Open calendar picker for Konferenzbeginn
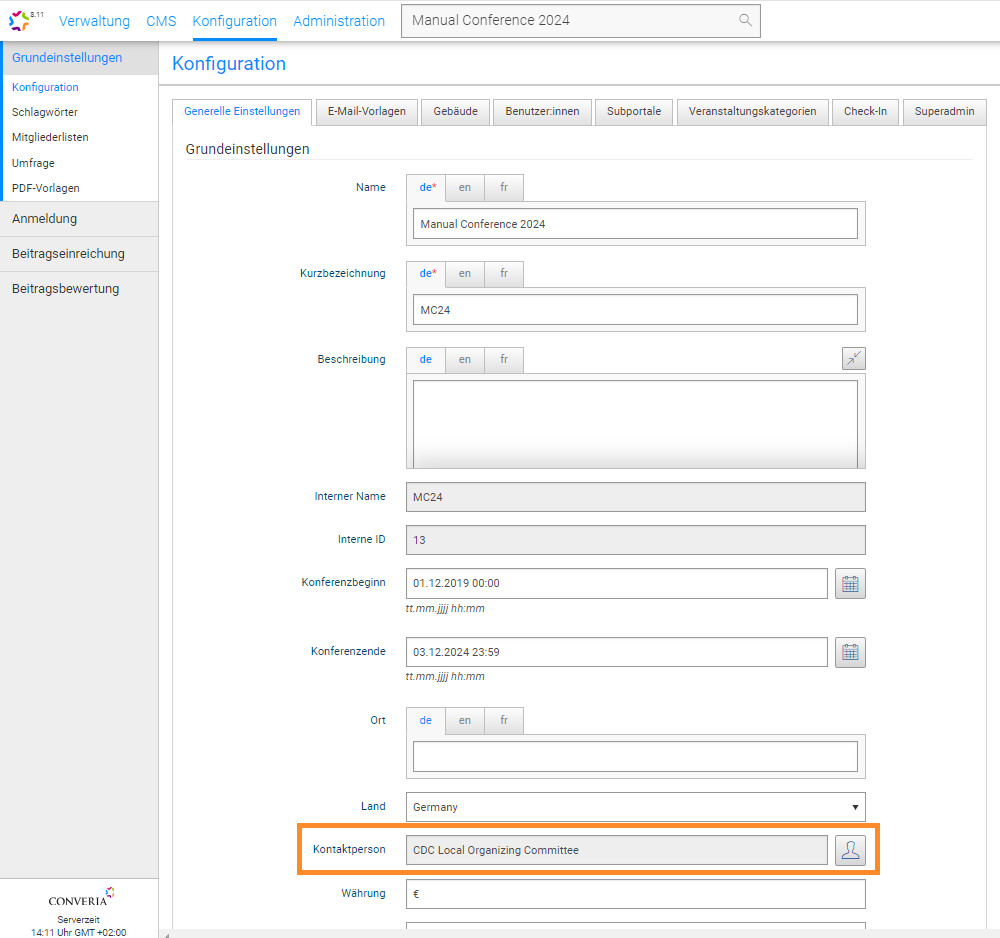 tap(850, 583)
